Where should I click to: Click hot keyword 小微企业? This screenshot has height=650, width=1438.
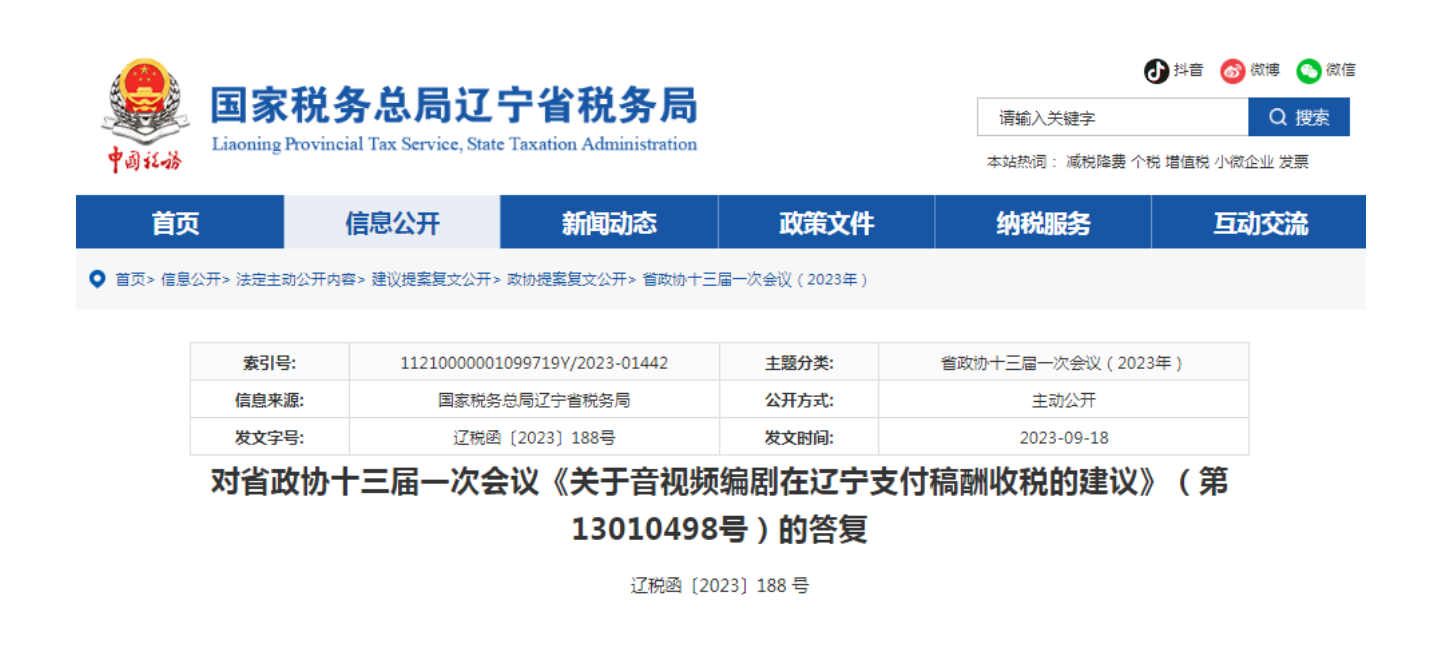(1244, 162)
